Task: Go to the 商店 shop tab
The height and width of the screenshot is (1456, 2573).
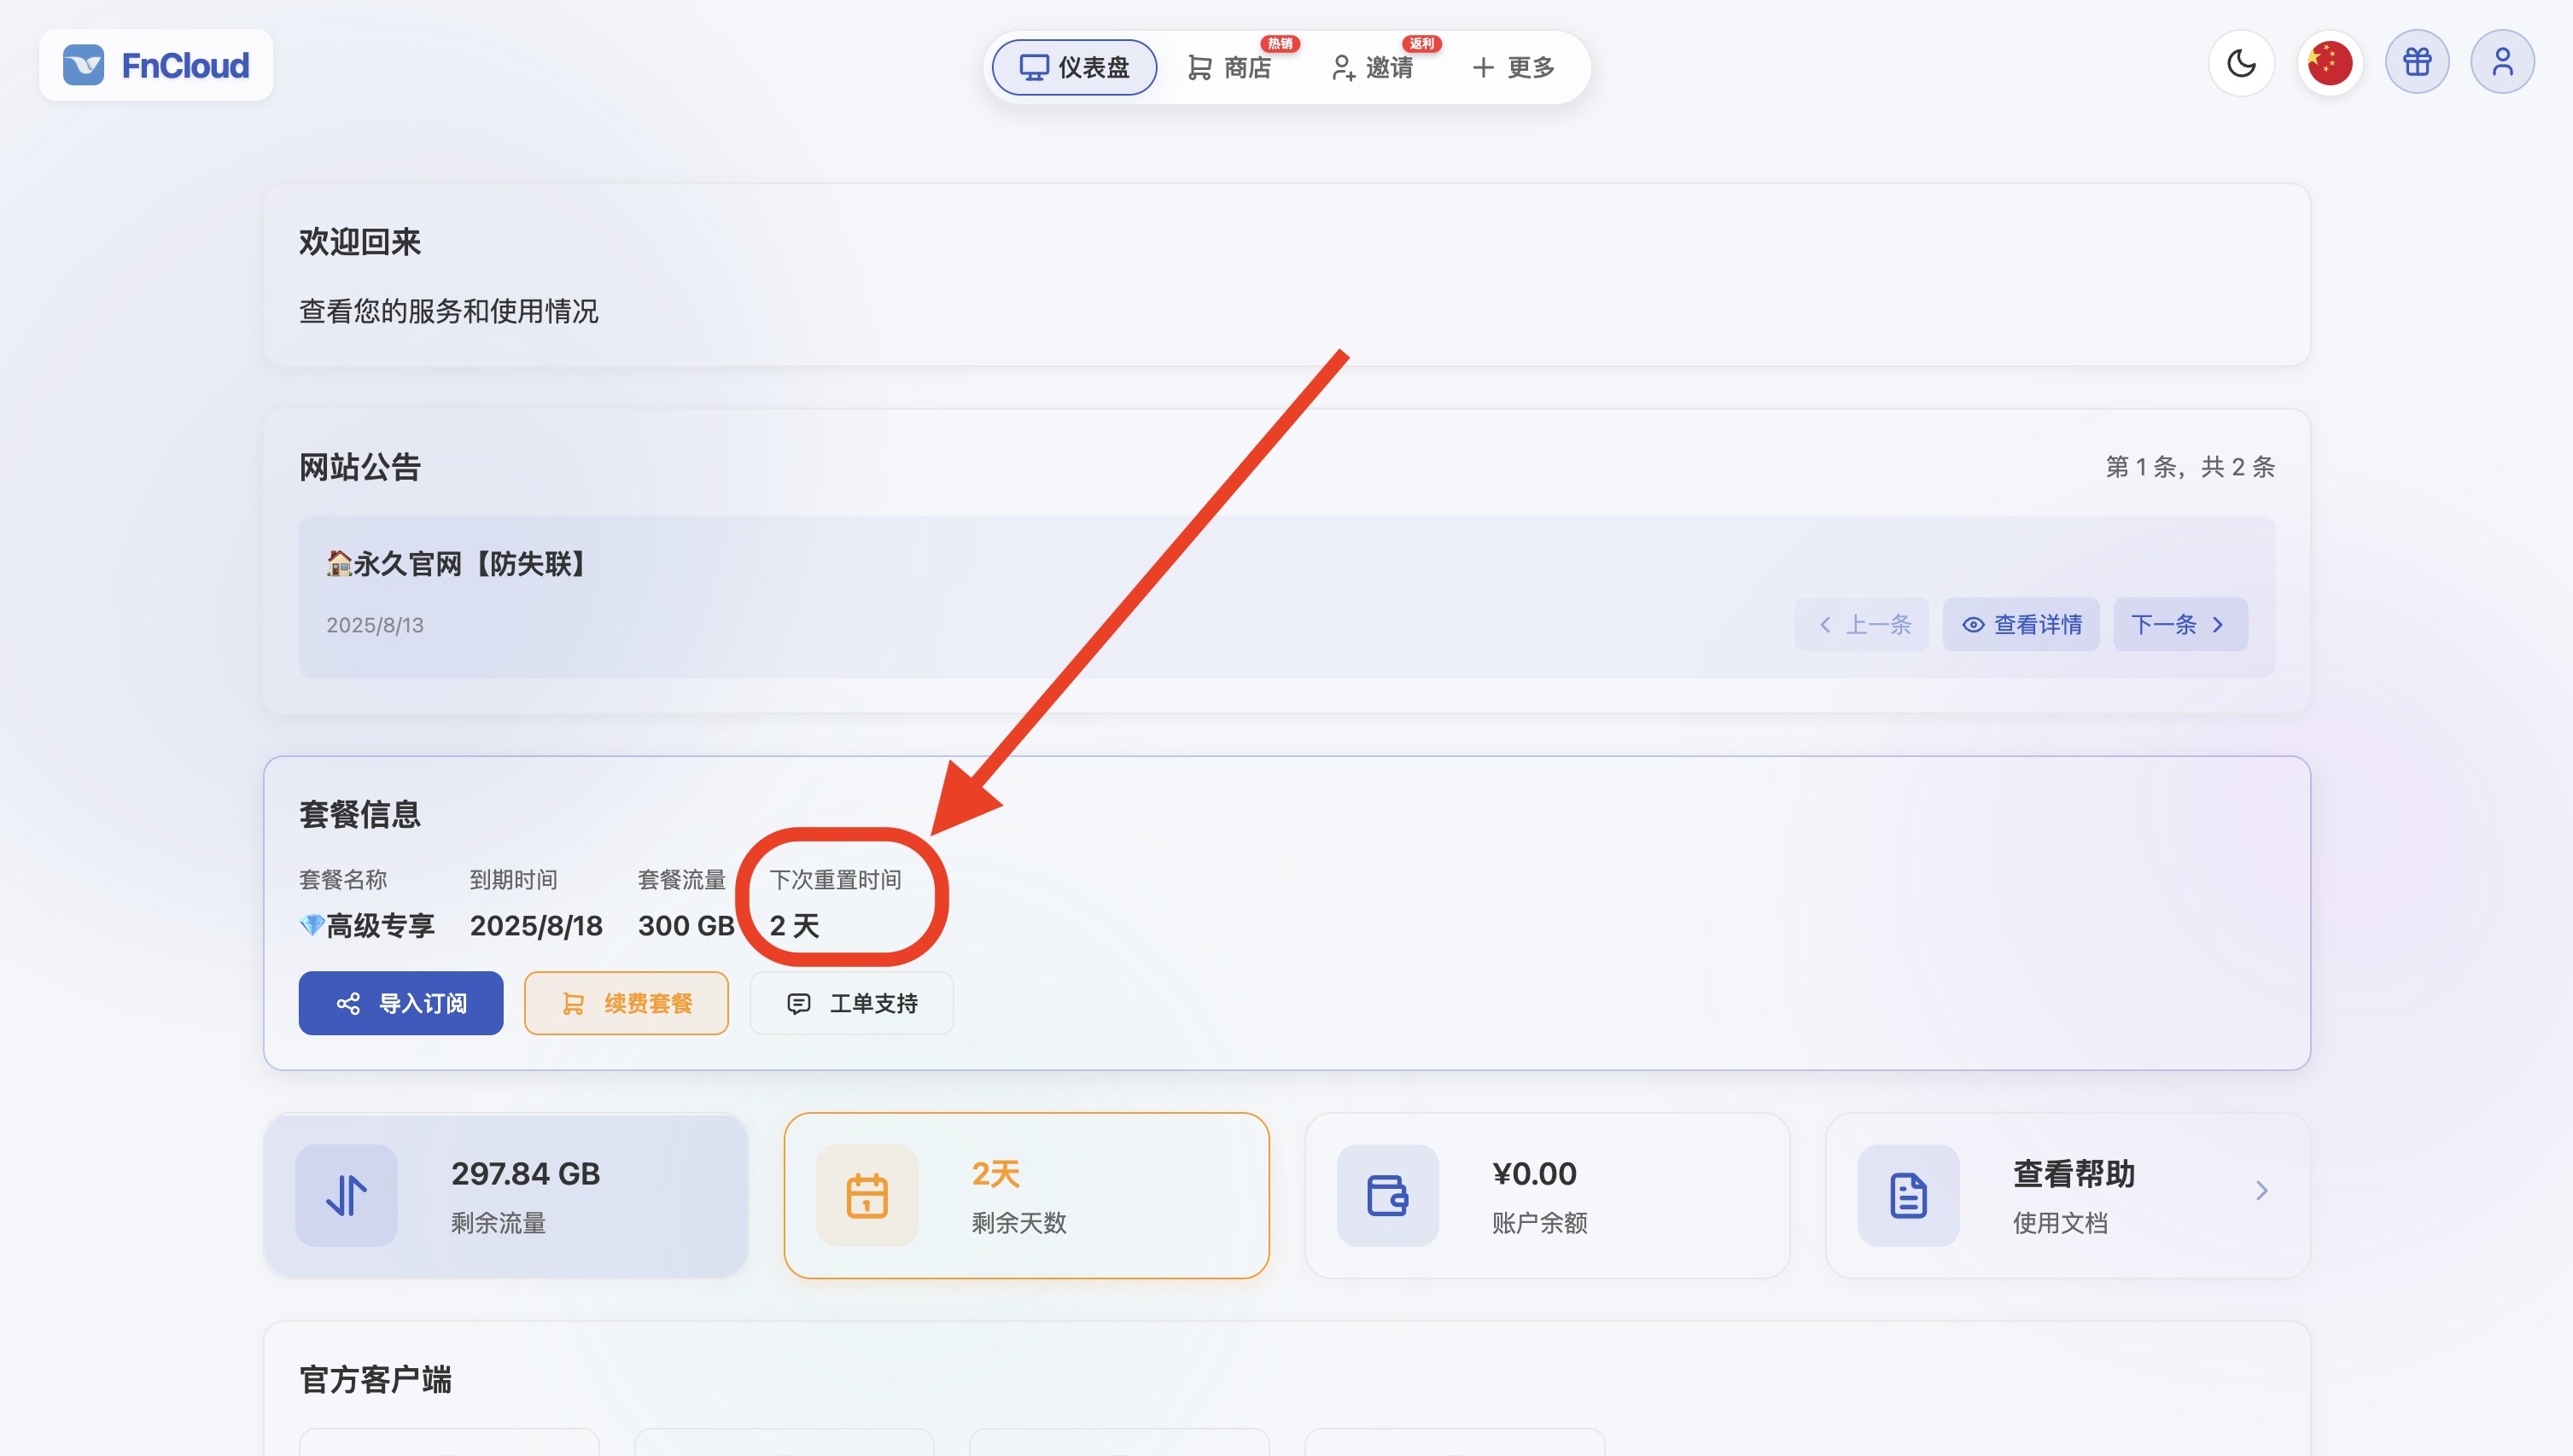Action: tap(1229, 68)
